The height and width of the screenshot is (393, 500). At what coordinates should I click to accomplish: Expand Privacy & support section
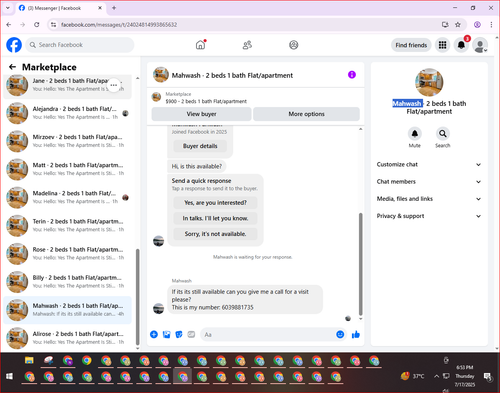429,216
